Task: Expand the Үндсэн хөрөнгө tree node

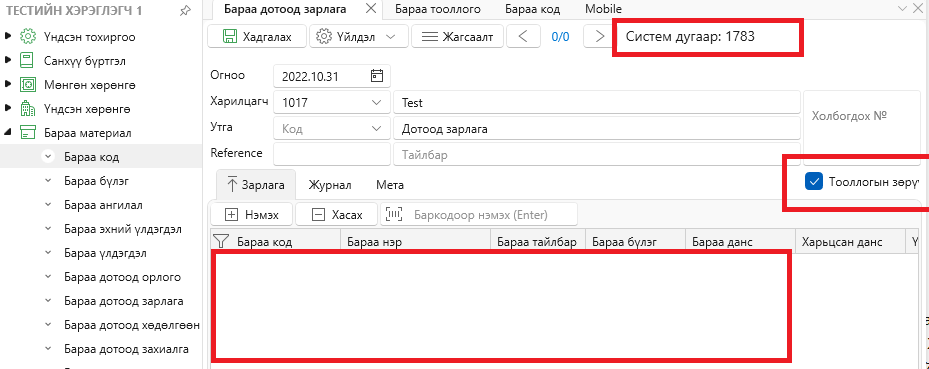Action: click(8, 109)
